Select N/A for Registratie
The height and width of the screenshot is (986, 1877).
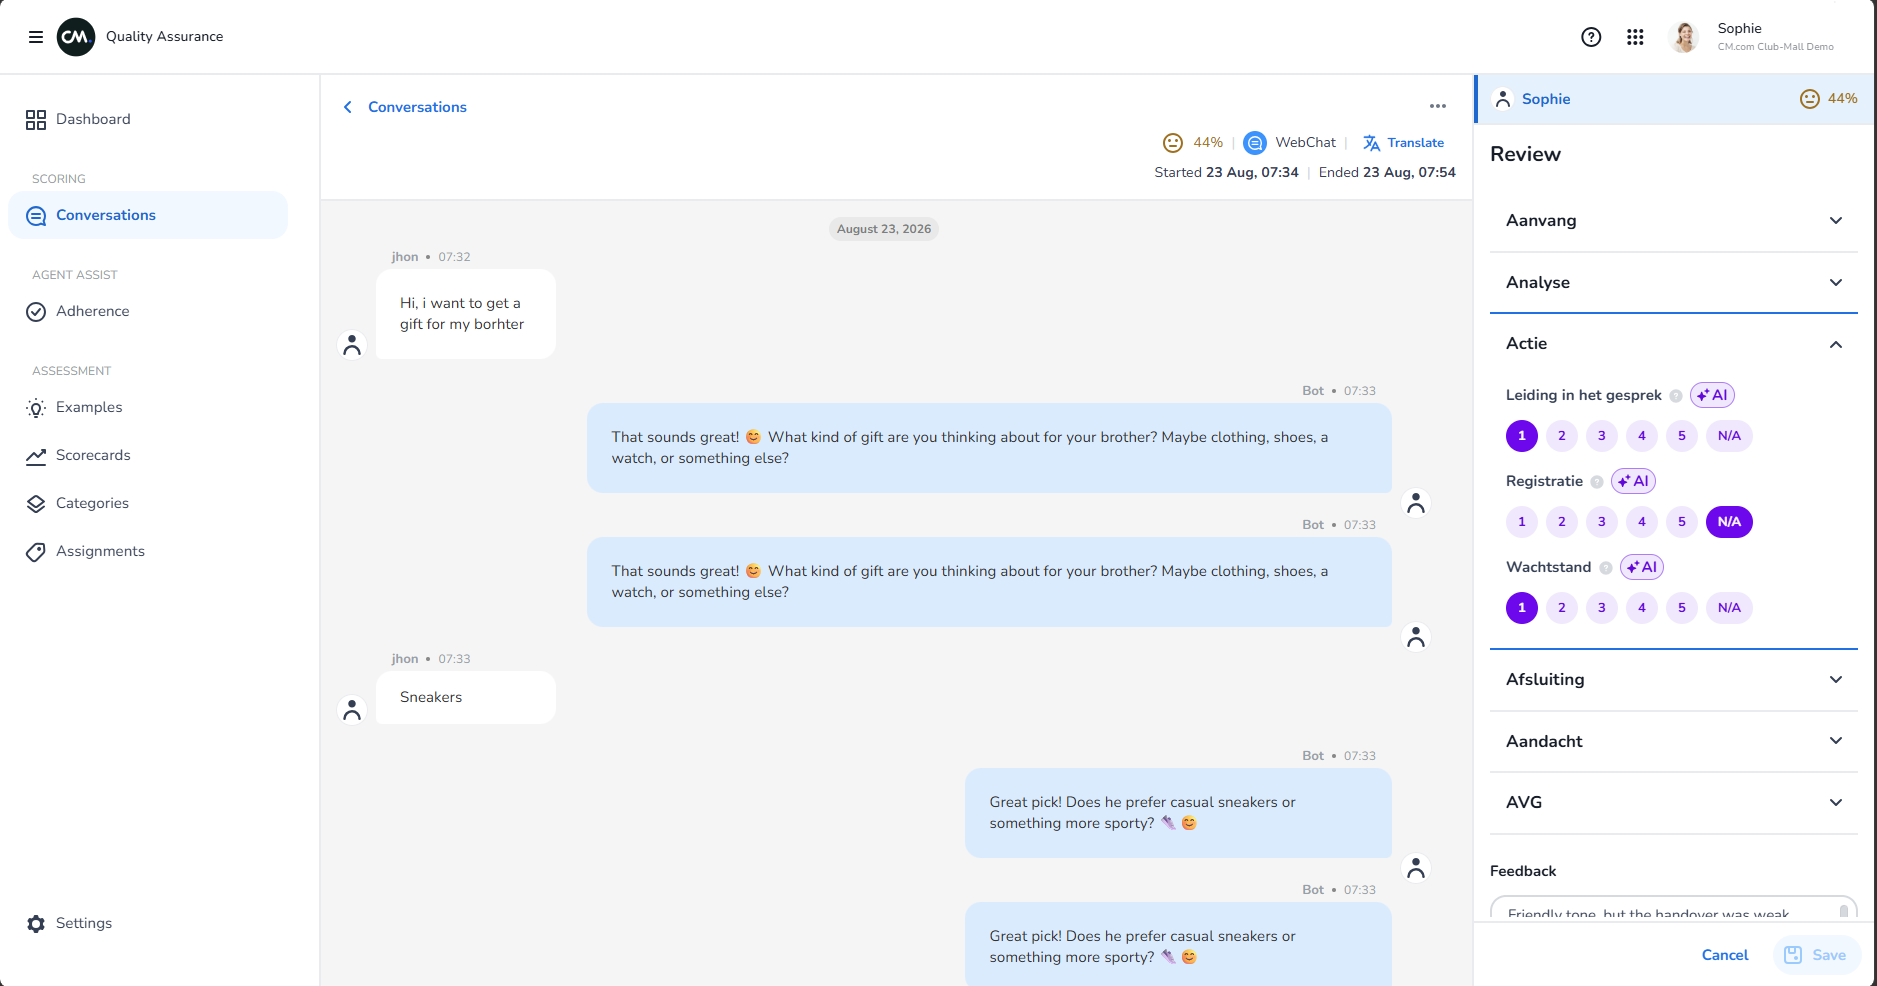pos(1729,522)
